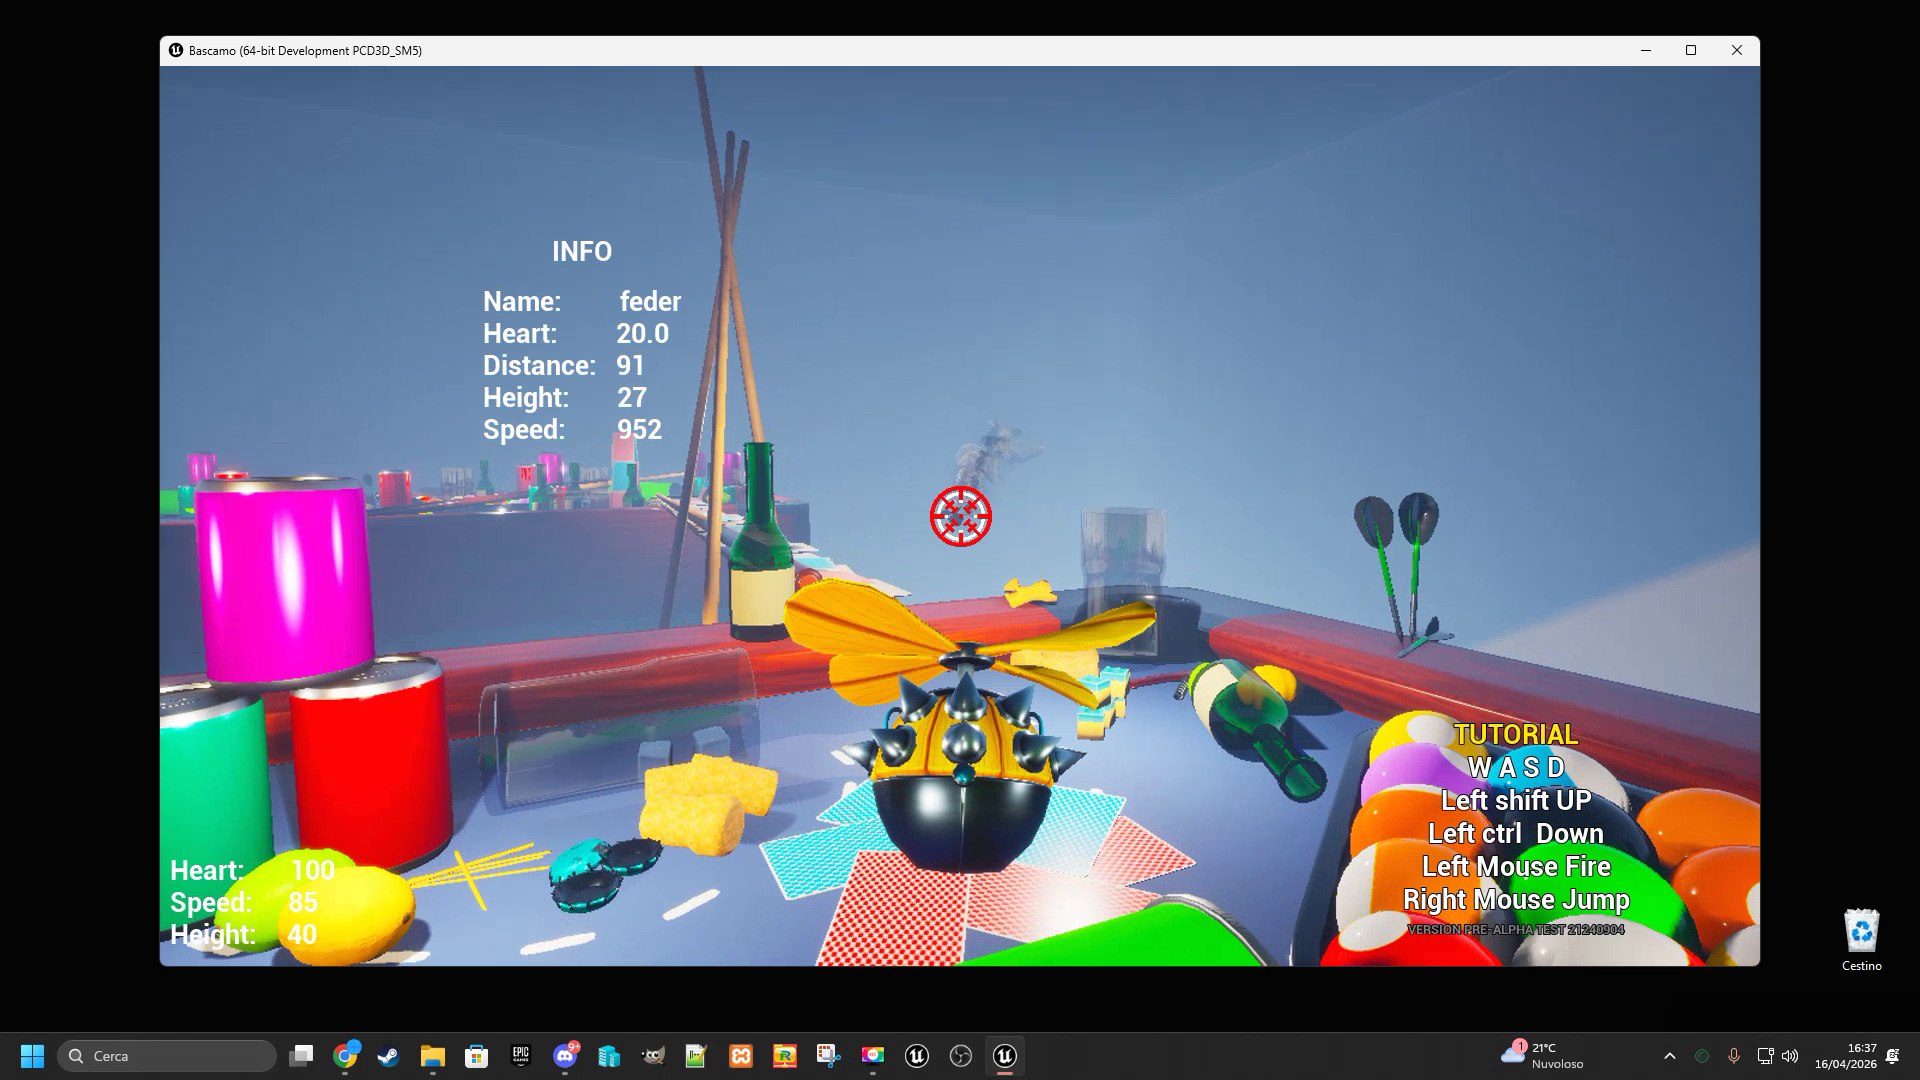1920x1080 pixels.
Task: Open volume control in system tray
Action: pyautogui.click(x=1790, y=1056)
